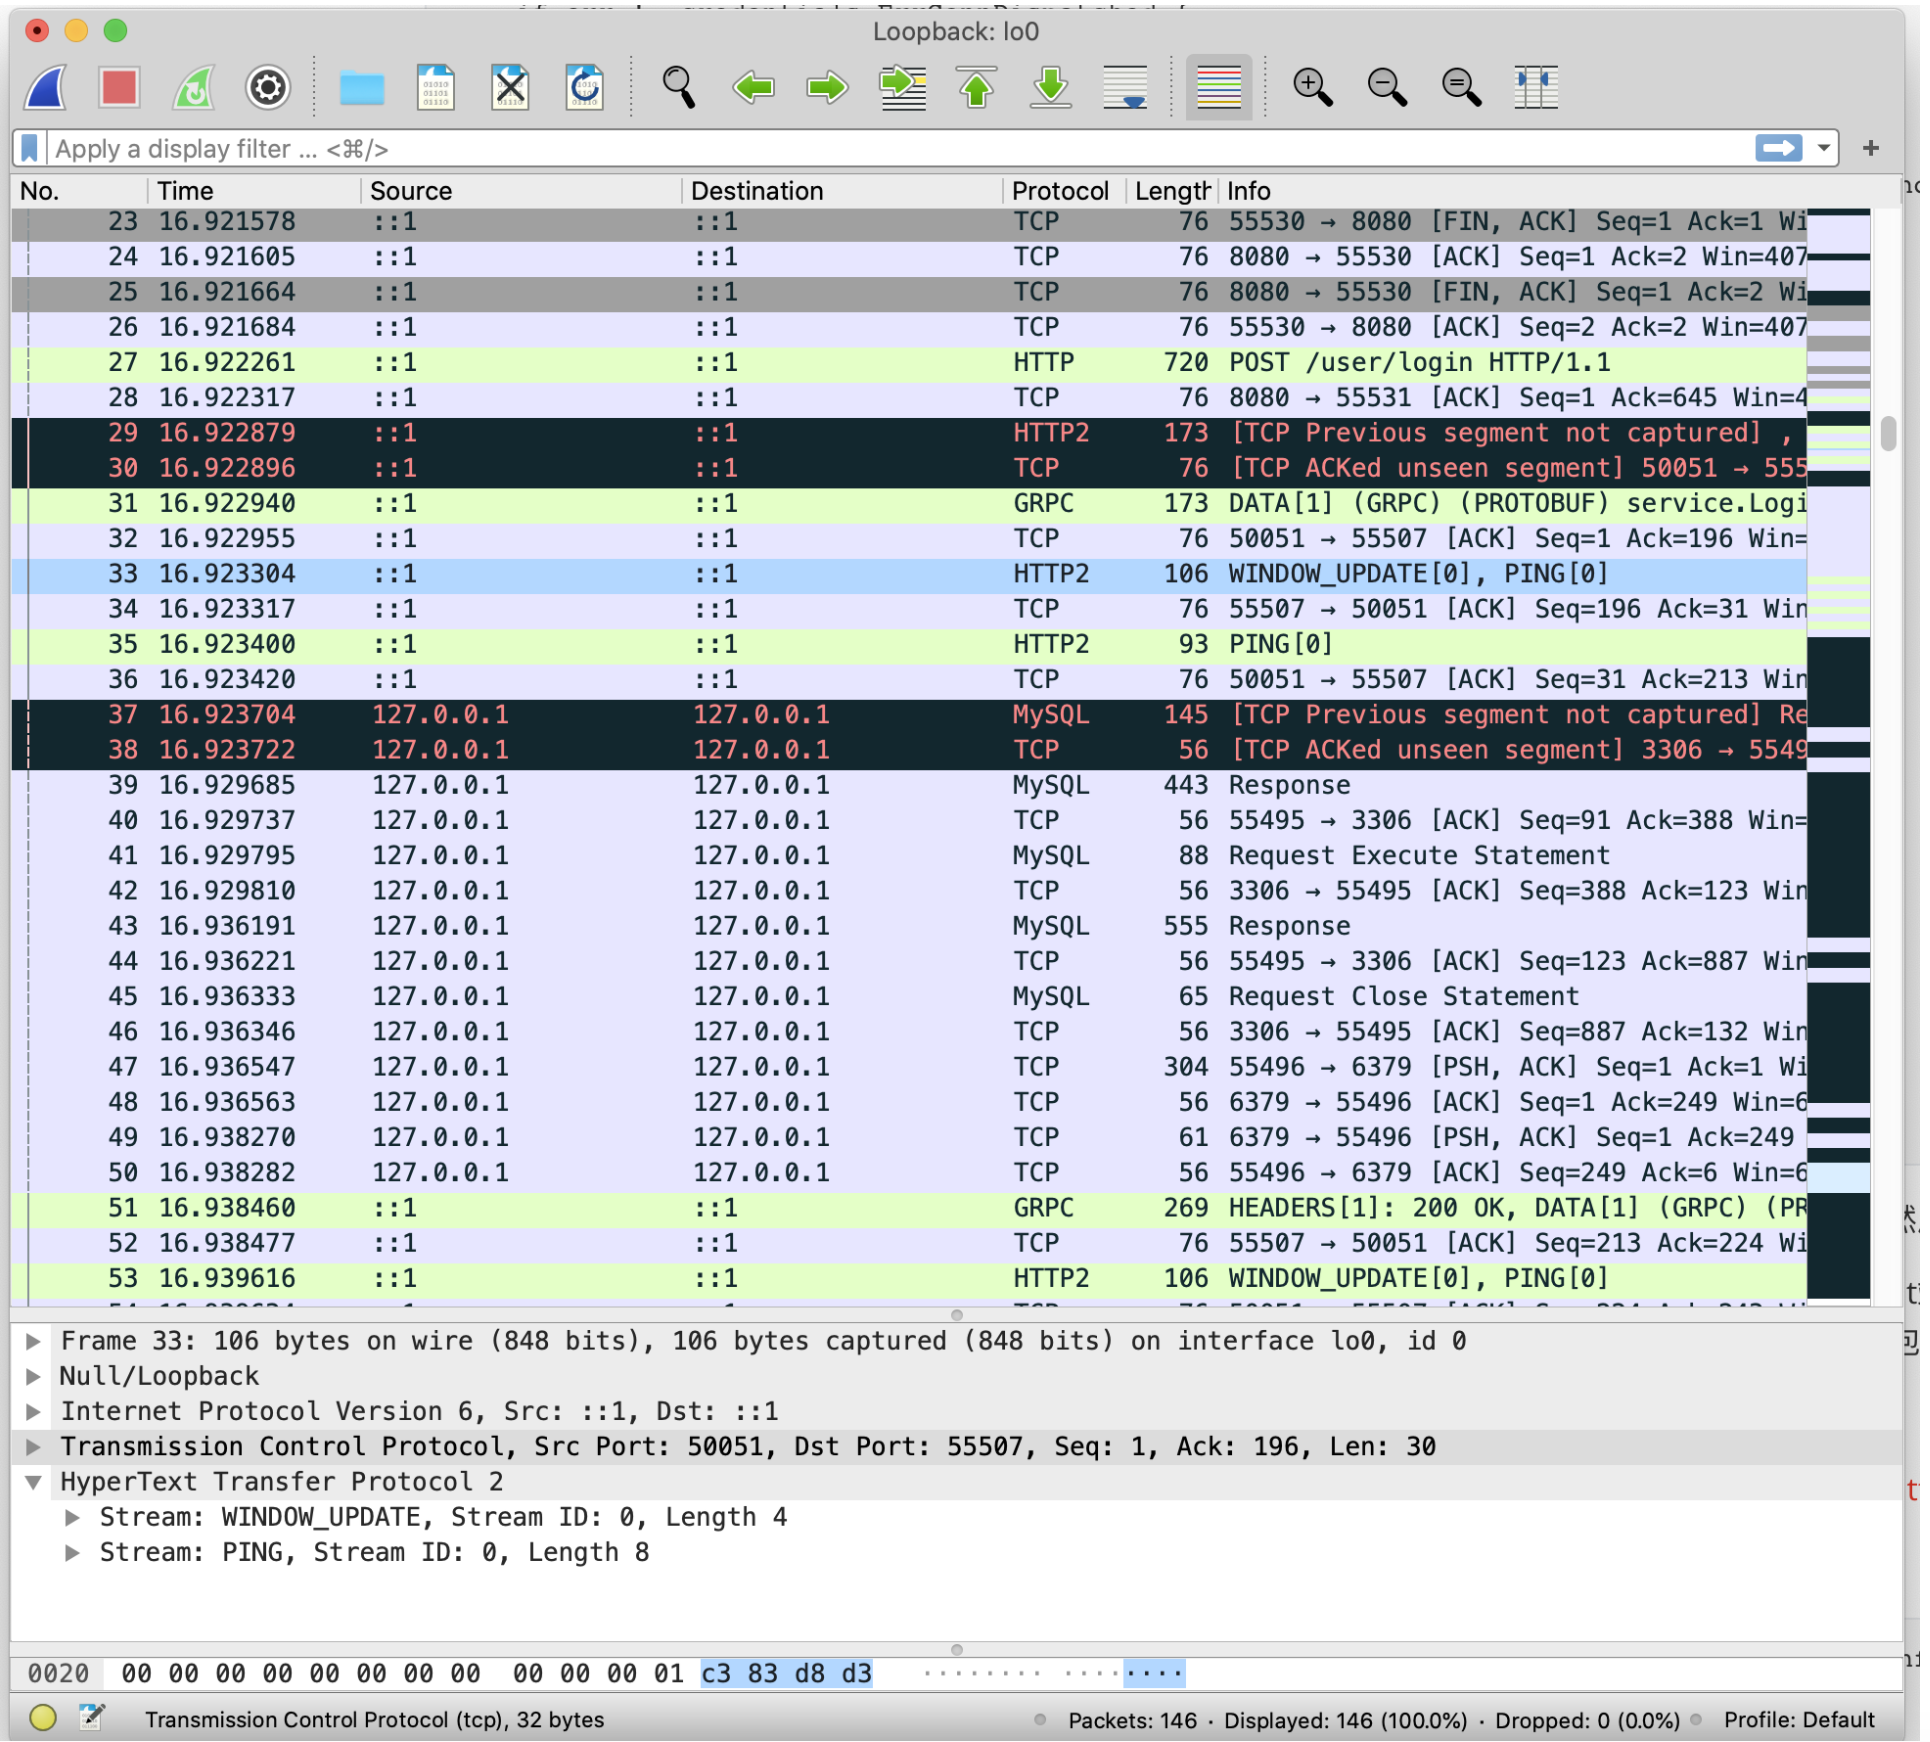Zoom in on packet text
Screen dimensions: 1930x1742
pos(1315,88)
